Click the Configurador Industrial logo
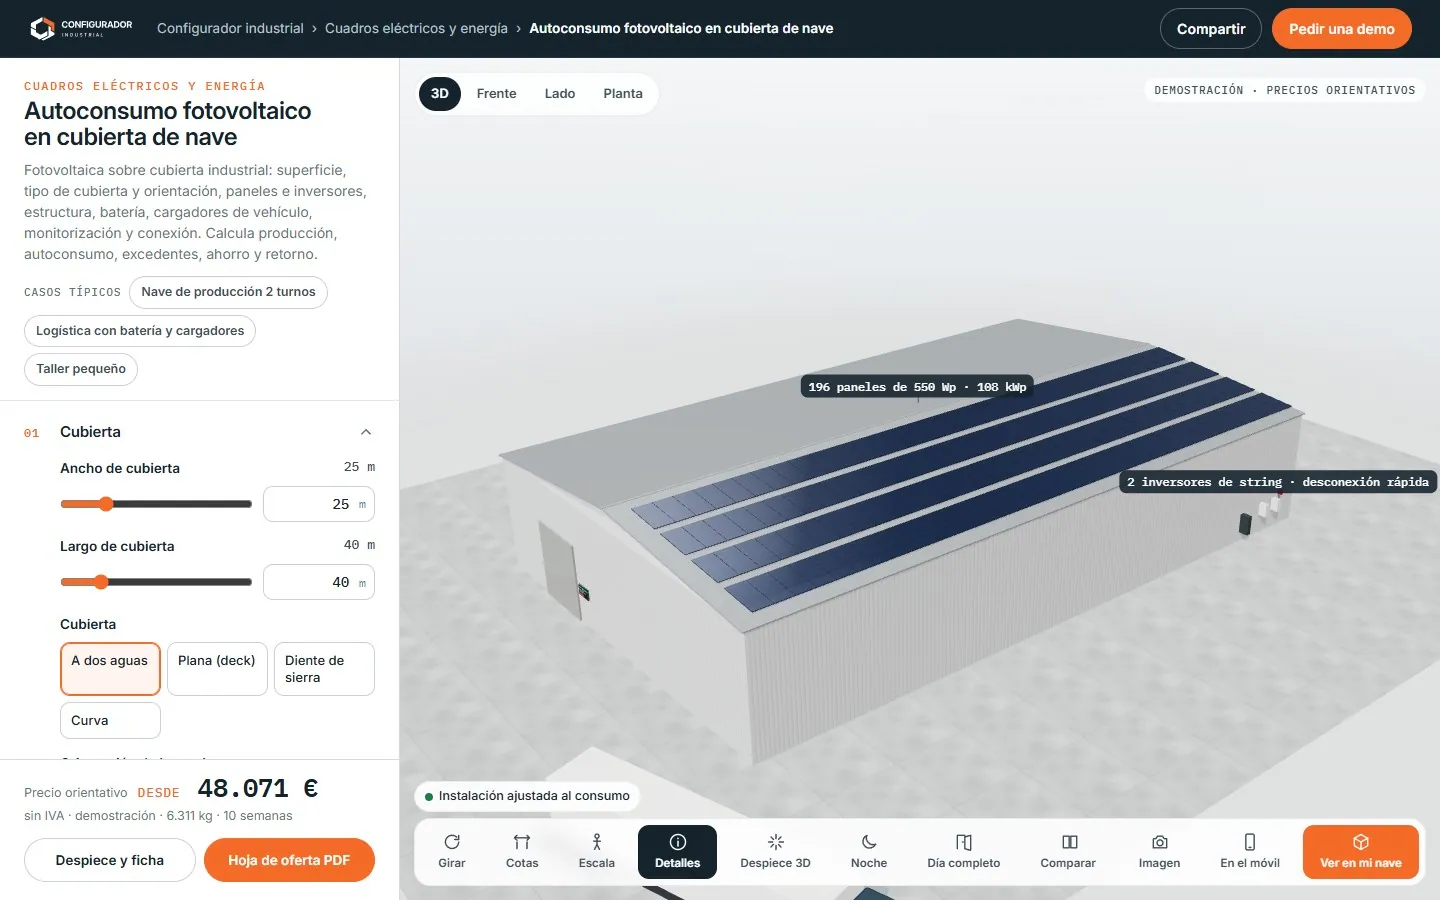The height and width of the screenshot is (900, 1440). [81, 28]
